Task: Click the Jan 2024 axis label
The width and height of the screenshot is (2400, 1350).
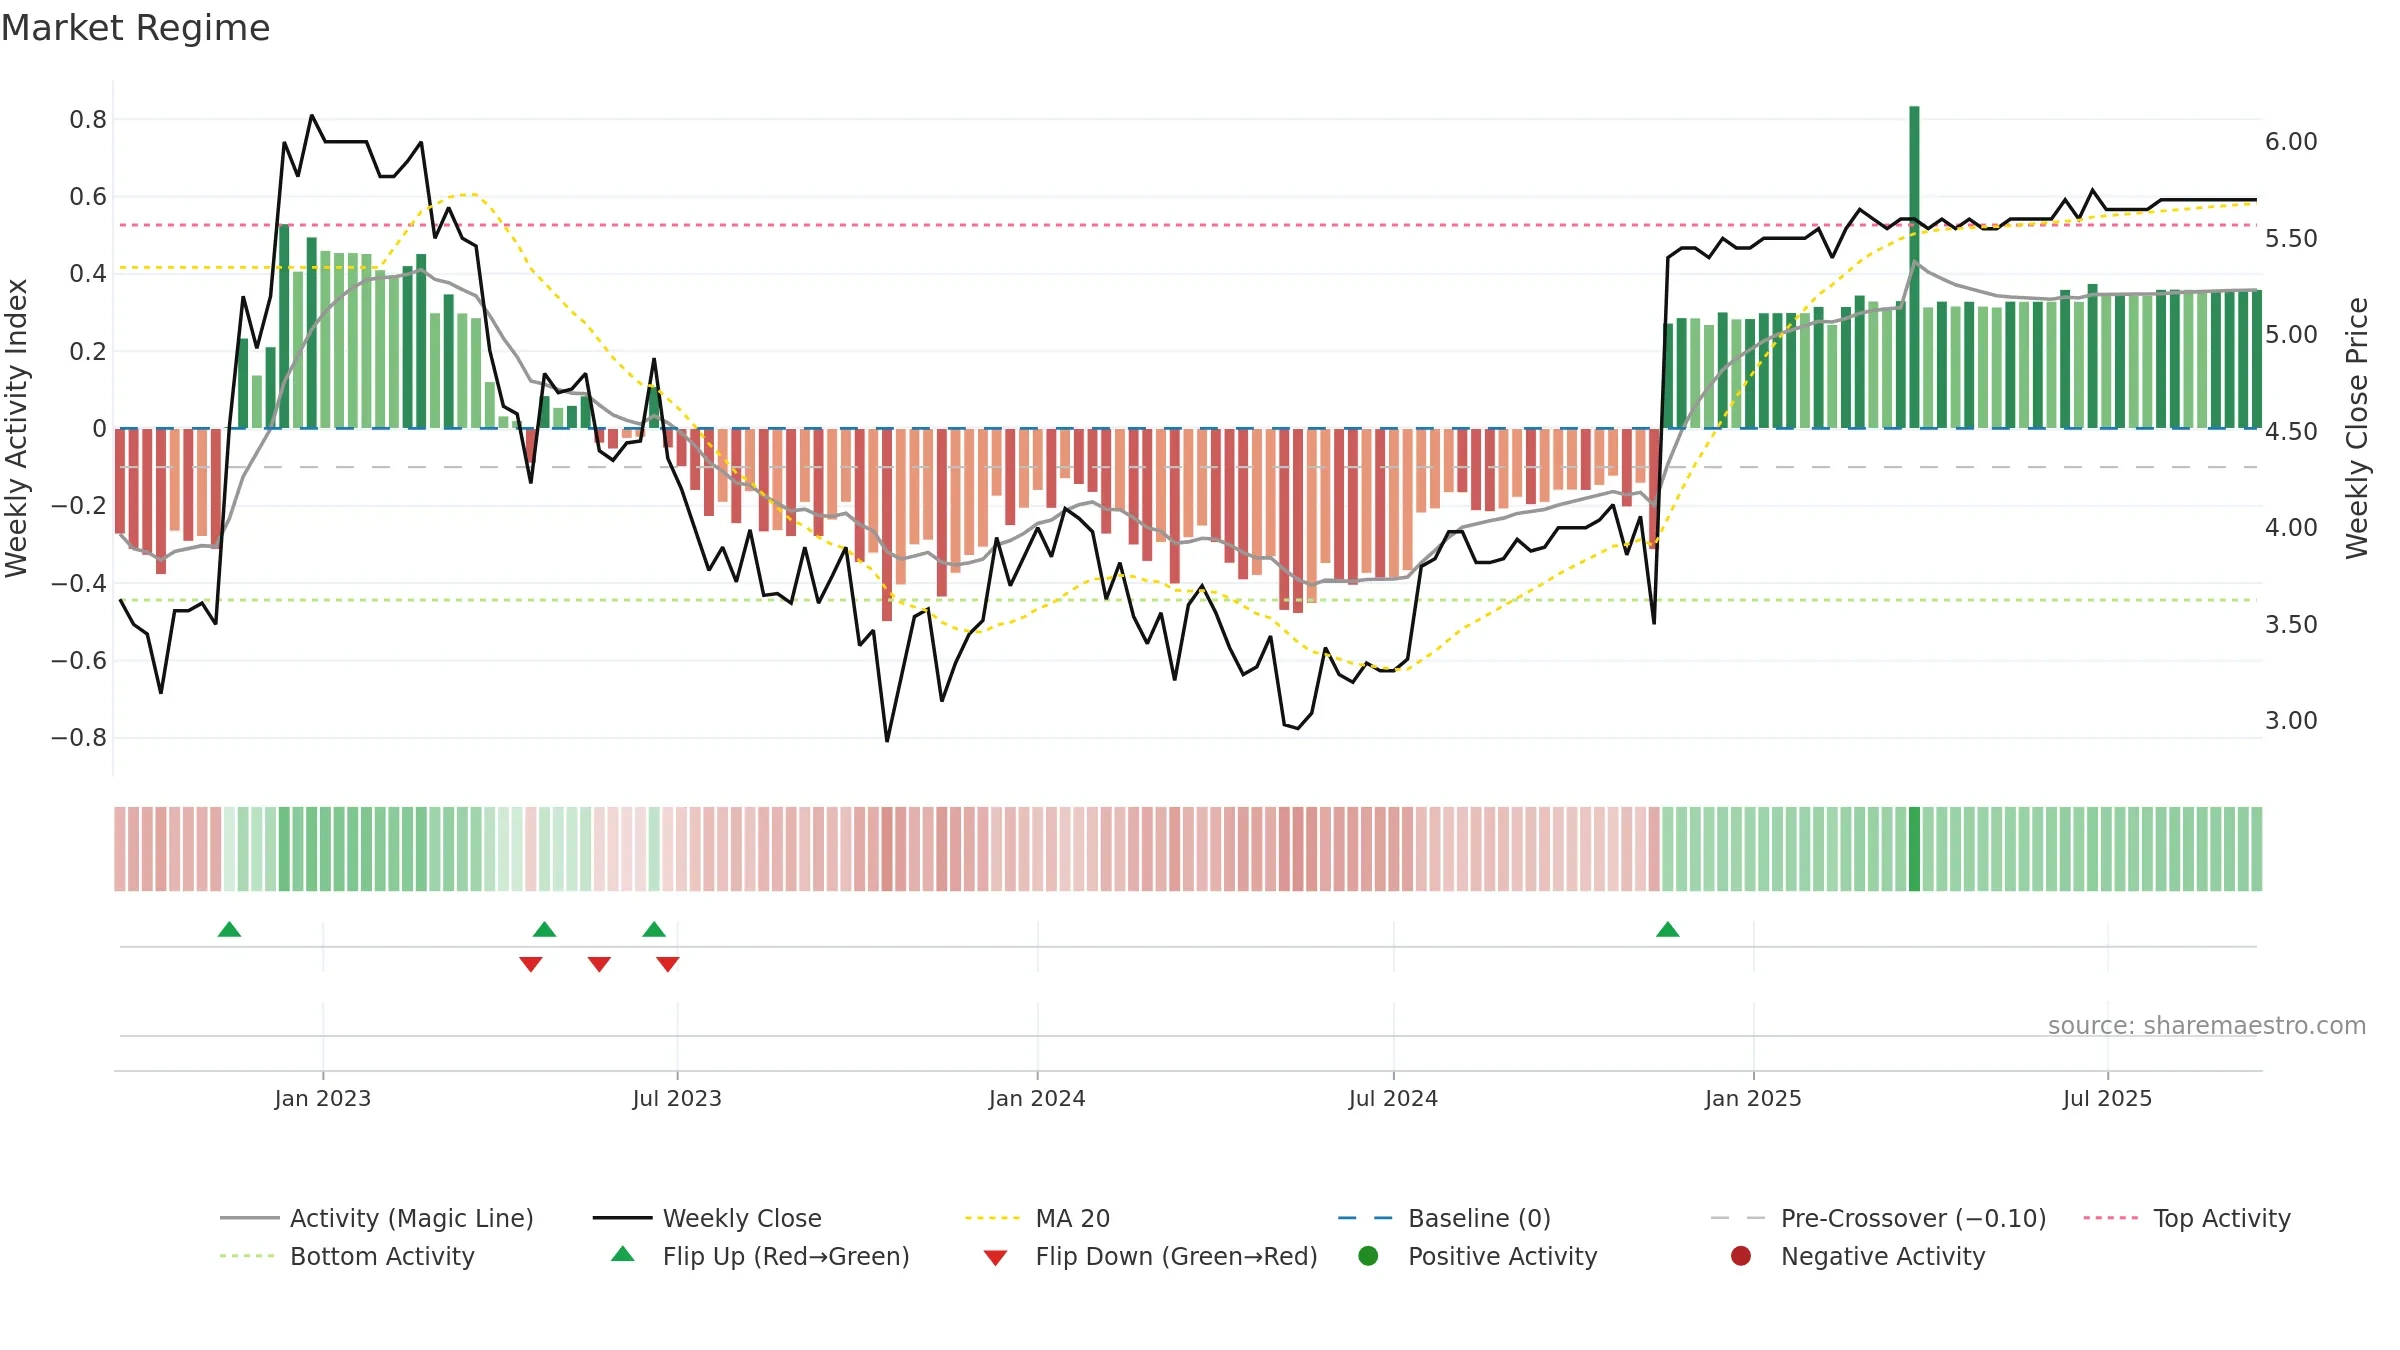Action: click(x=1037, y=1098)
